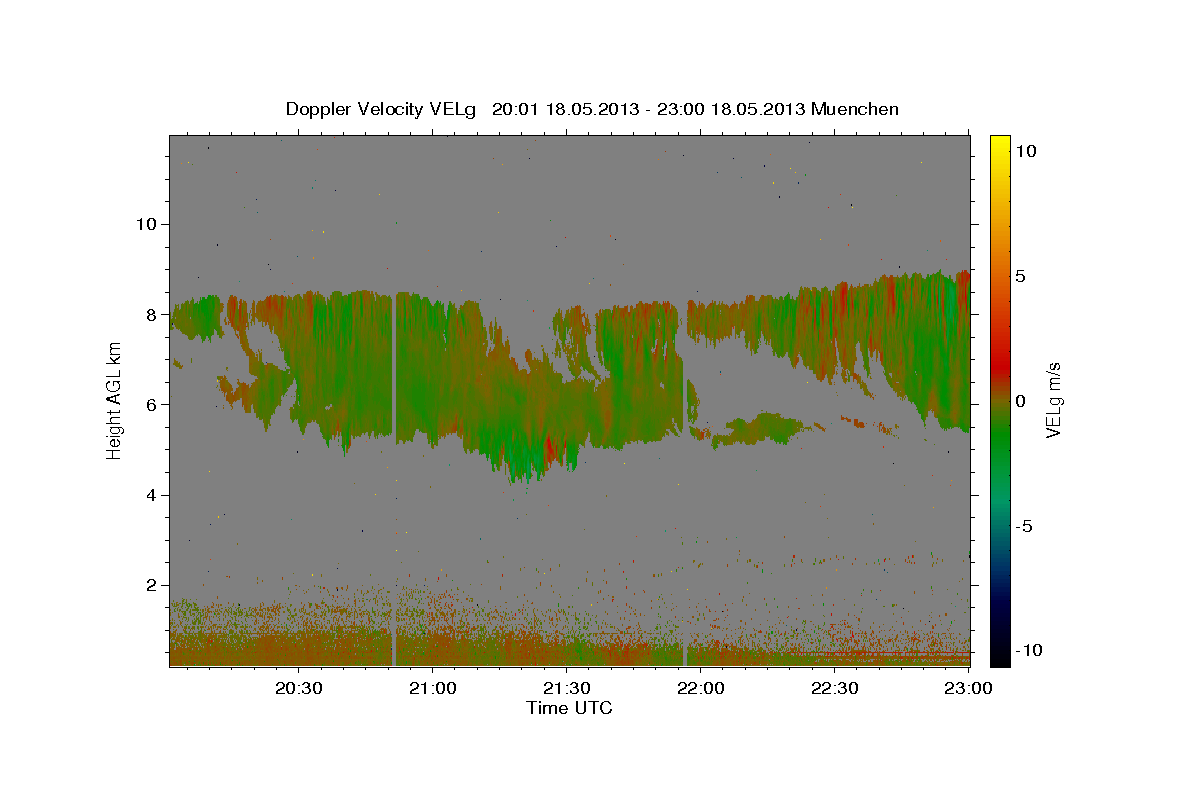Click the height axis label 2
The width and height of the screenshot is (1200, 800).
click(153, 585)
